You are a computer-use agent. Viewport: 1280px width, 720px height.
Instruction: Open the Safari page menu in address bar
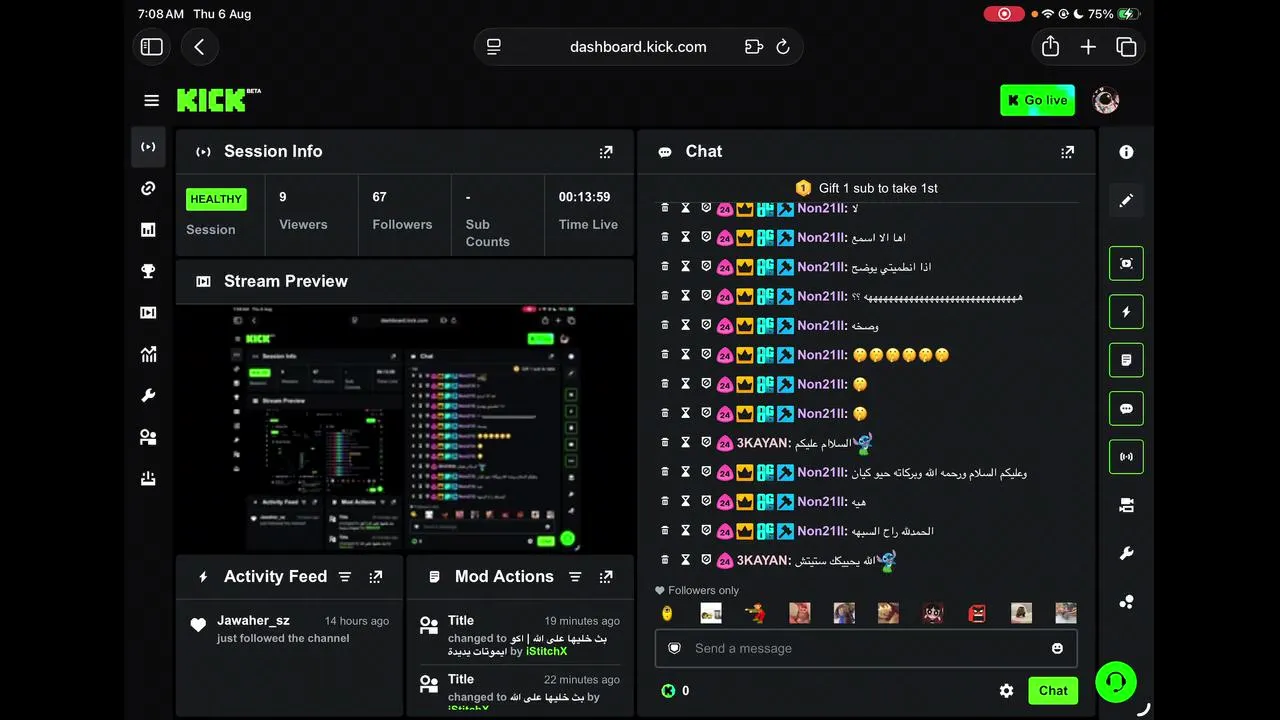point(493,47)
